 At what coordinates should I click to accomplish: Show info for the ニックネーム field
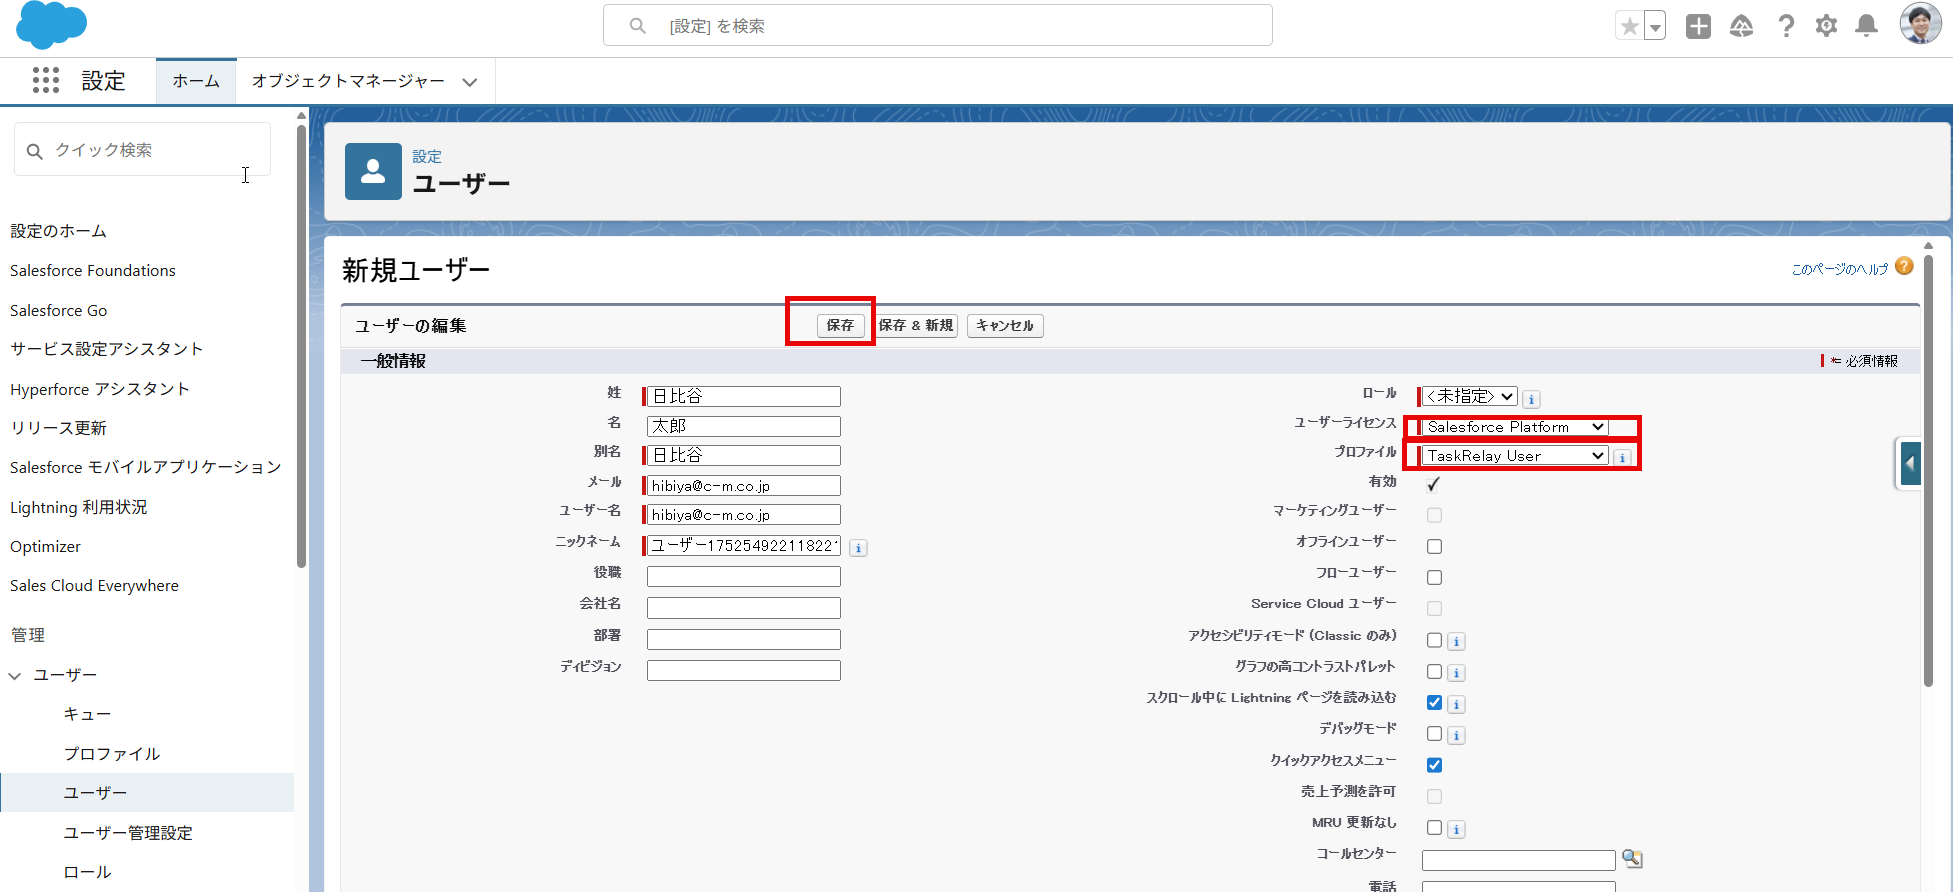pyautogui.click(x=858, y=548)
